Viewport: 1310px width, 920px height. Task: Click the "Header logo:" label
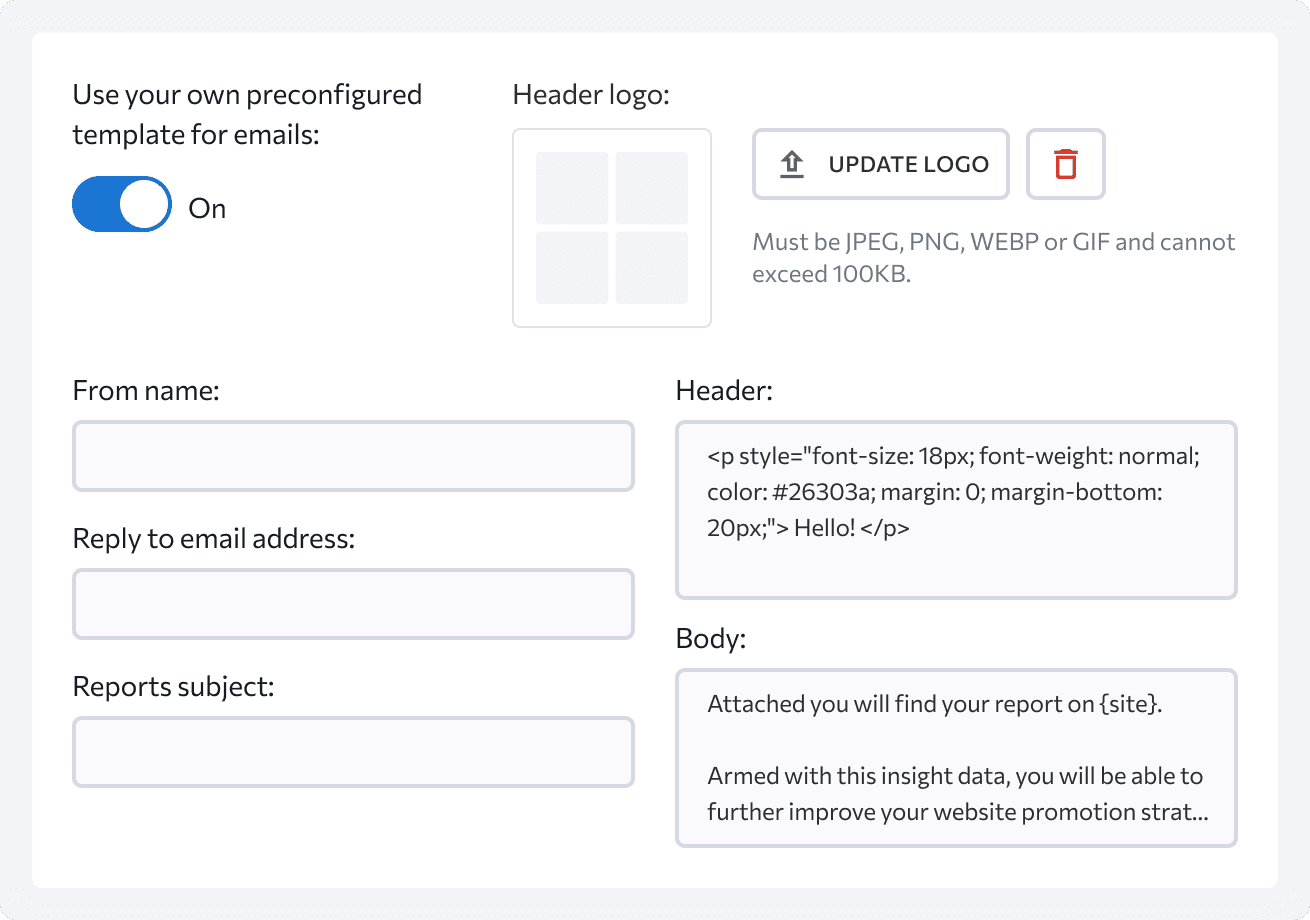pyautogui.click(x=590, y=95)
